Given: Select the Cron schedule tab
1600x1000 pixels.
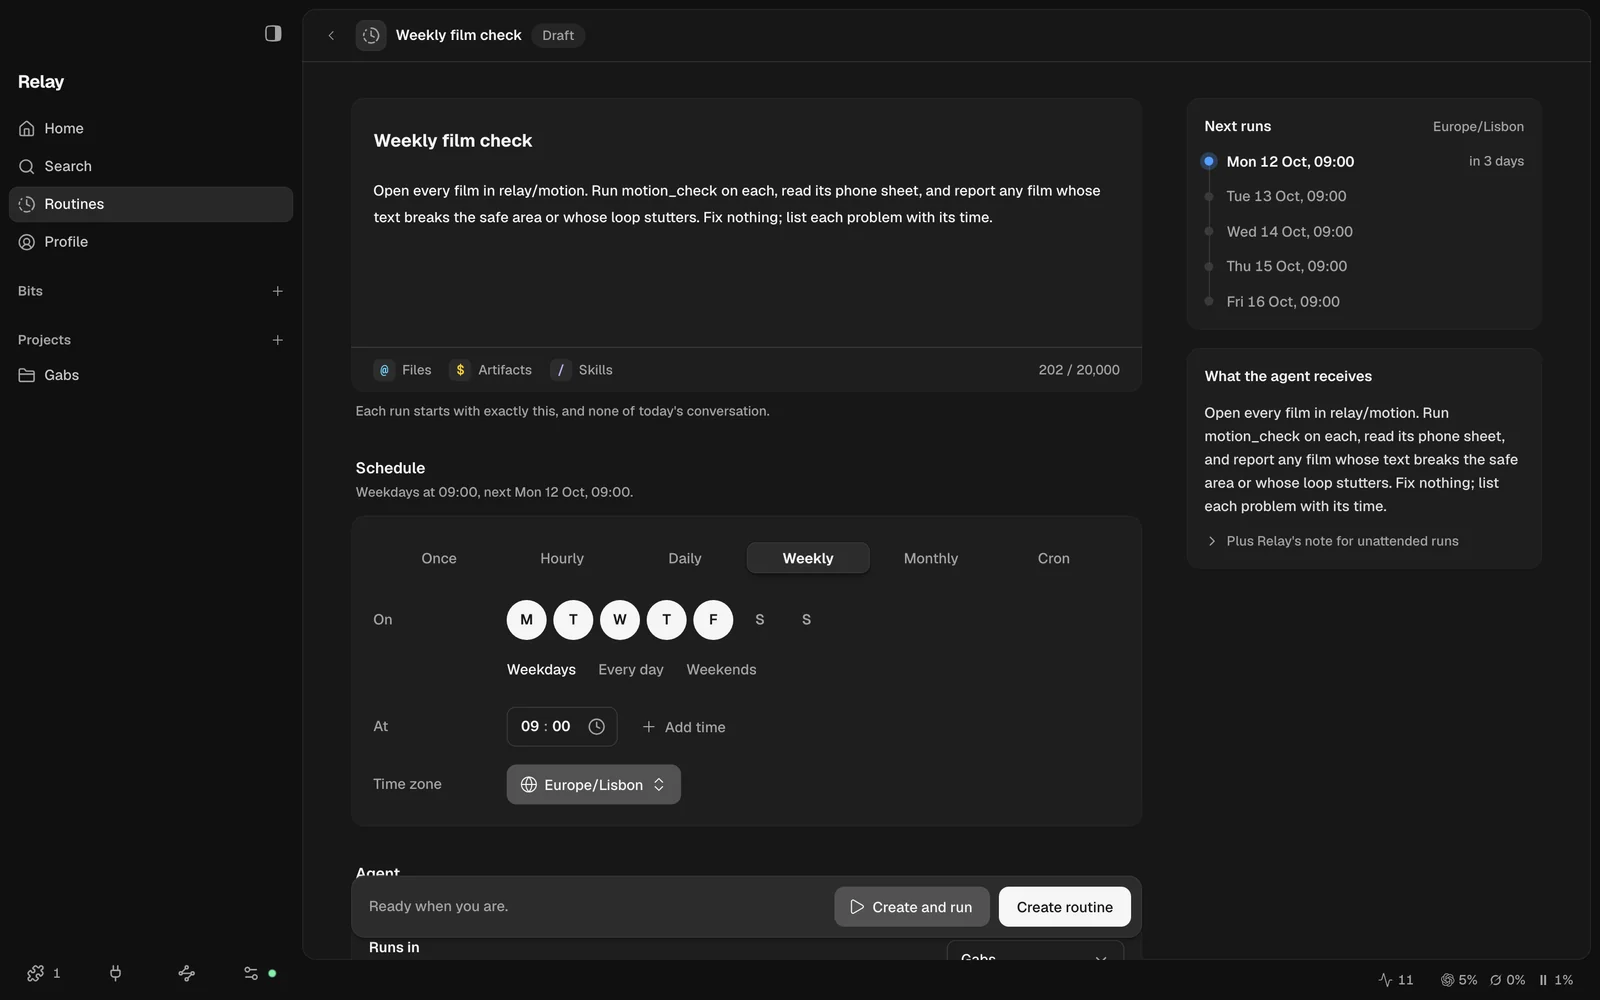Looking at the screenshot, I should pos(1054,558).
